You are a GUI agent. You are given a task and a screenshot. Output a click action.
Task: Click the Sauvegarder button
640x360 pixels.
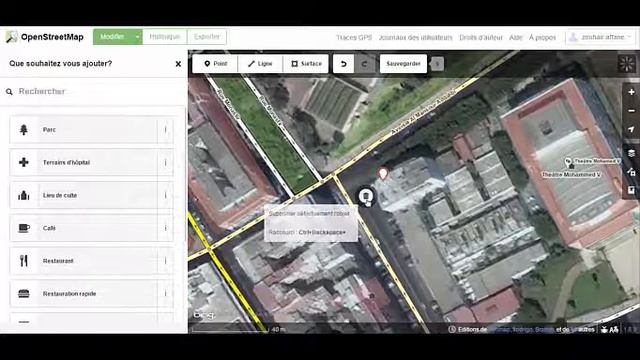403,64
